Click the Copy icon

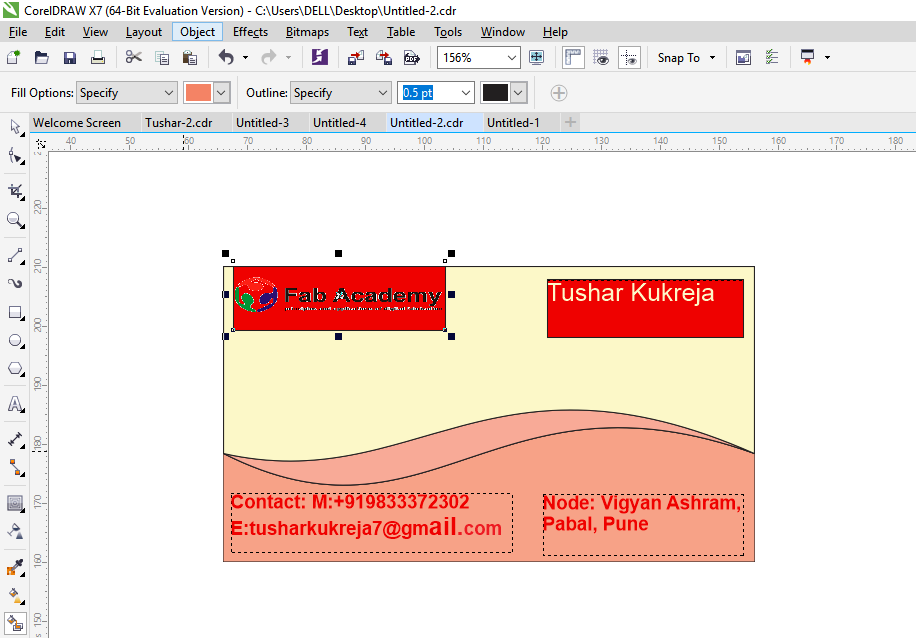click(x=162, y=57)
